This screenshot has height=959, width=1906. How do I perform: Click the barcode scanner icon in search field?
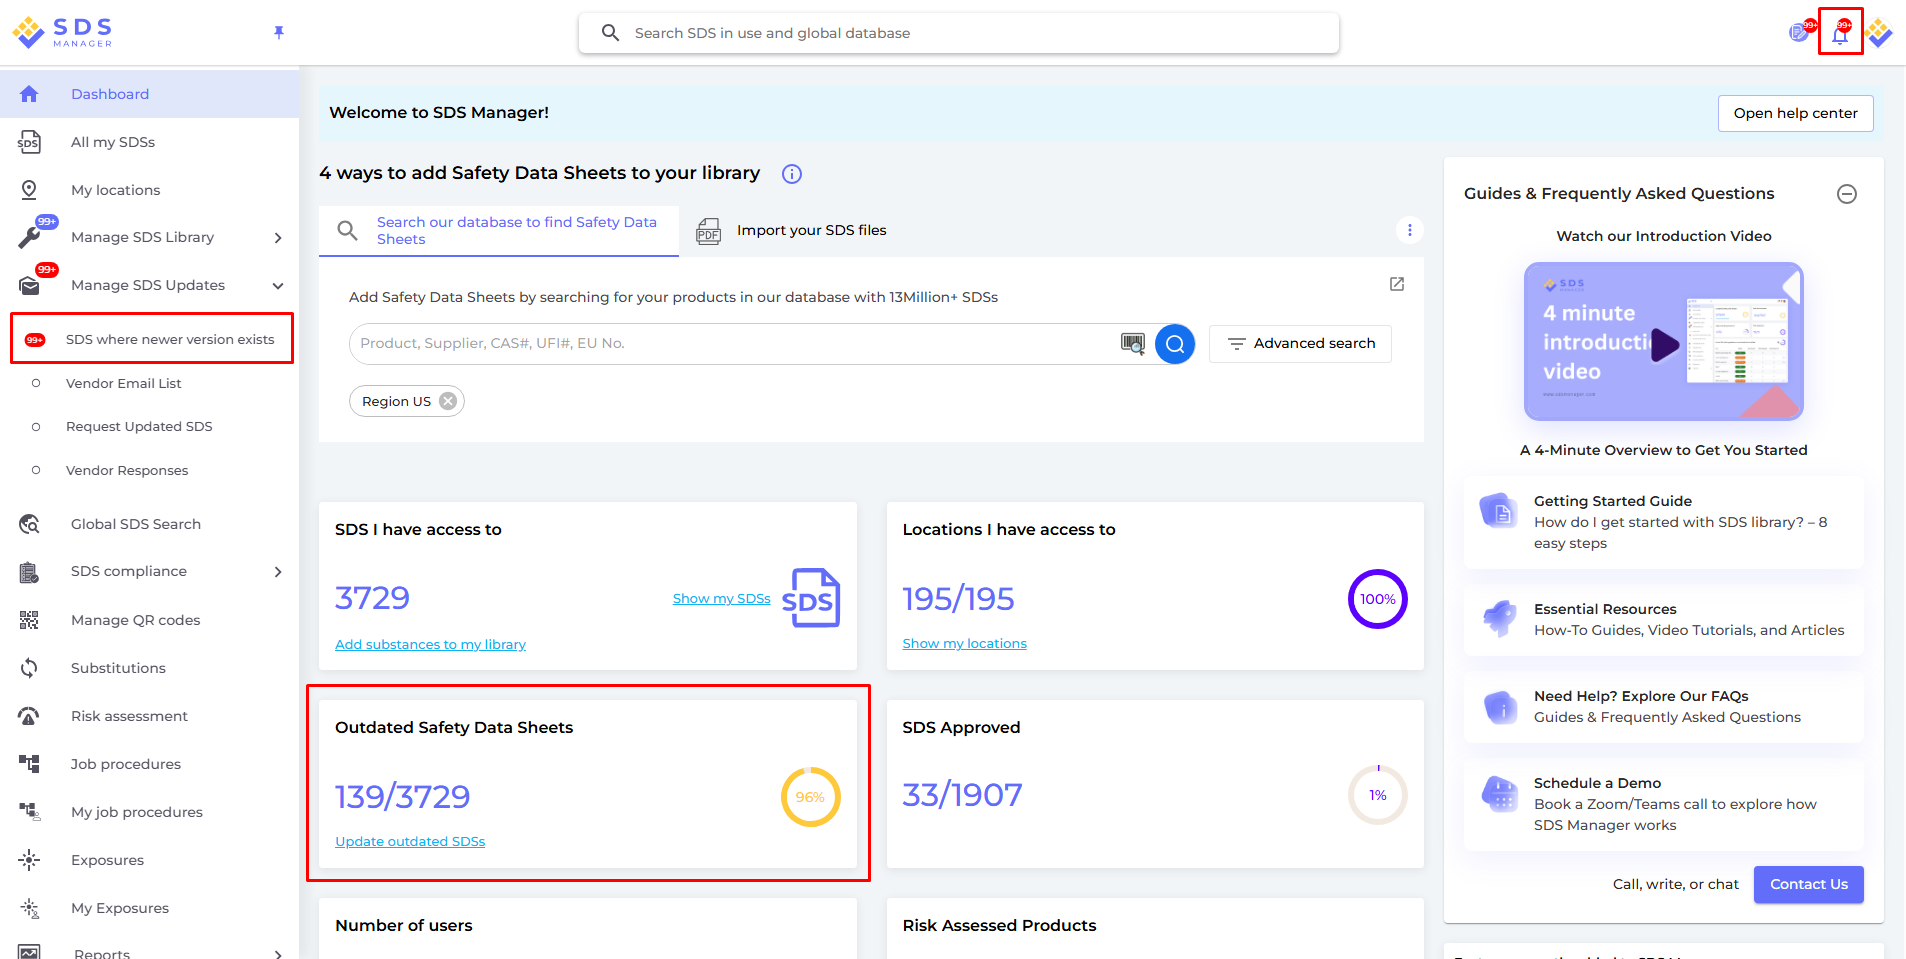coord(1132,344)
